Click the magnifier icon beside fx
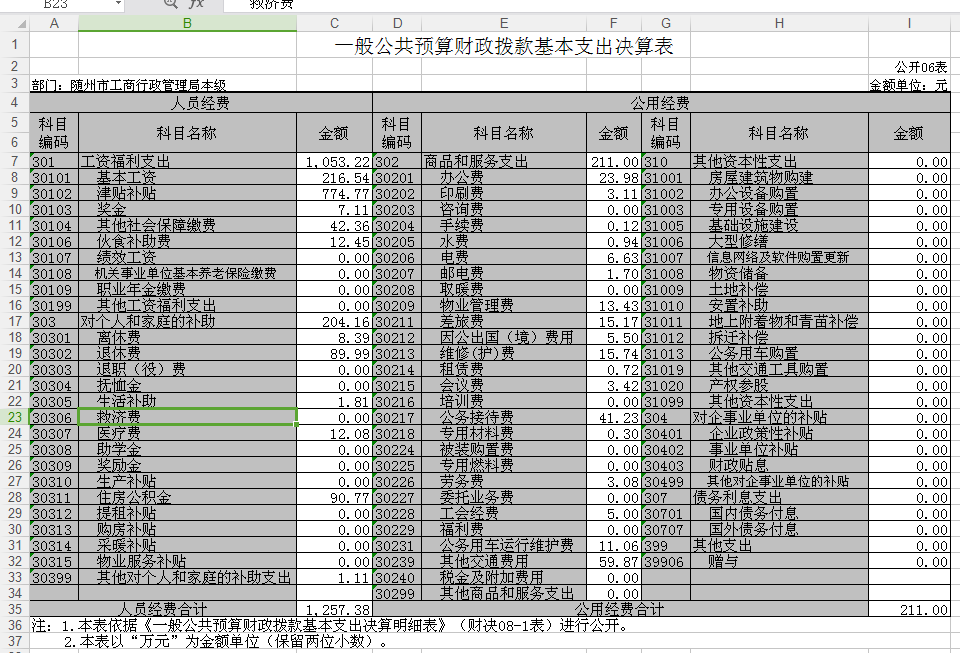 click(x=170, y=4)
